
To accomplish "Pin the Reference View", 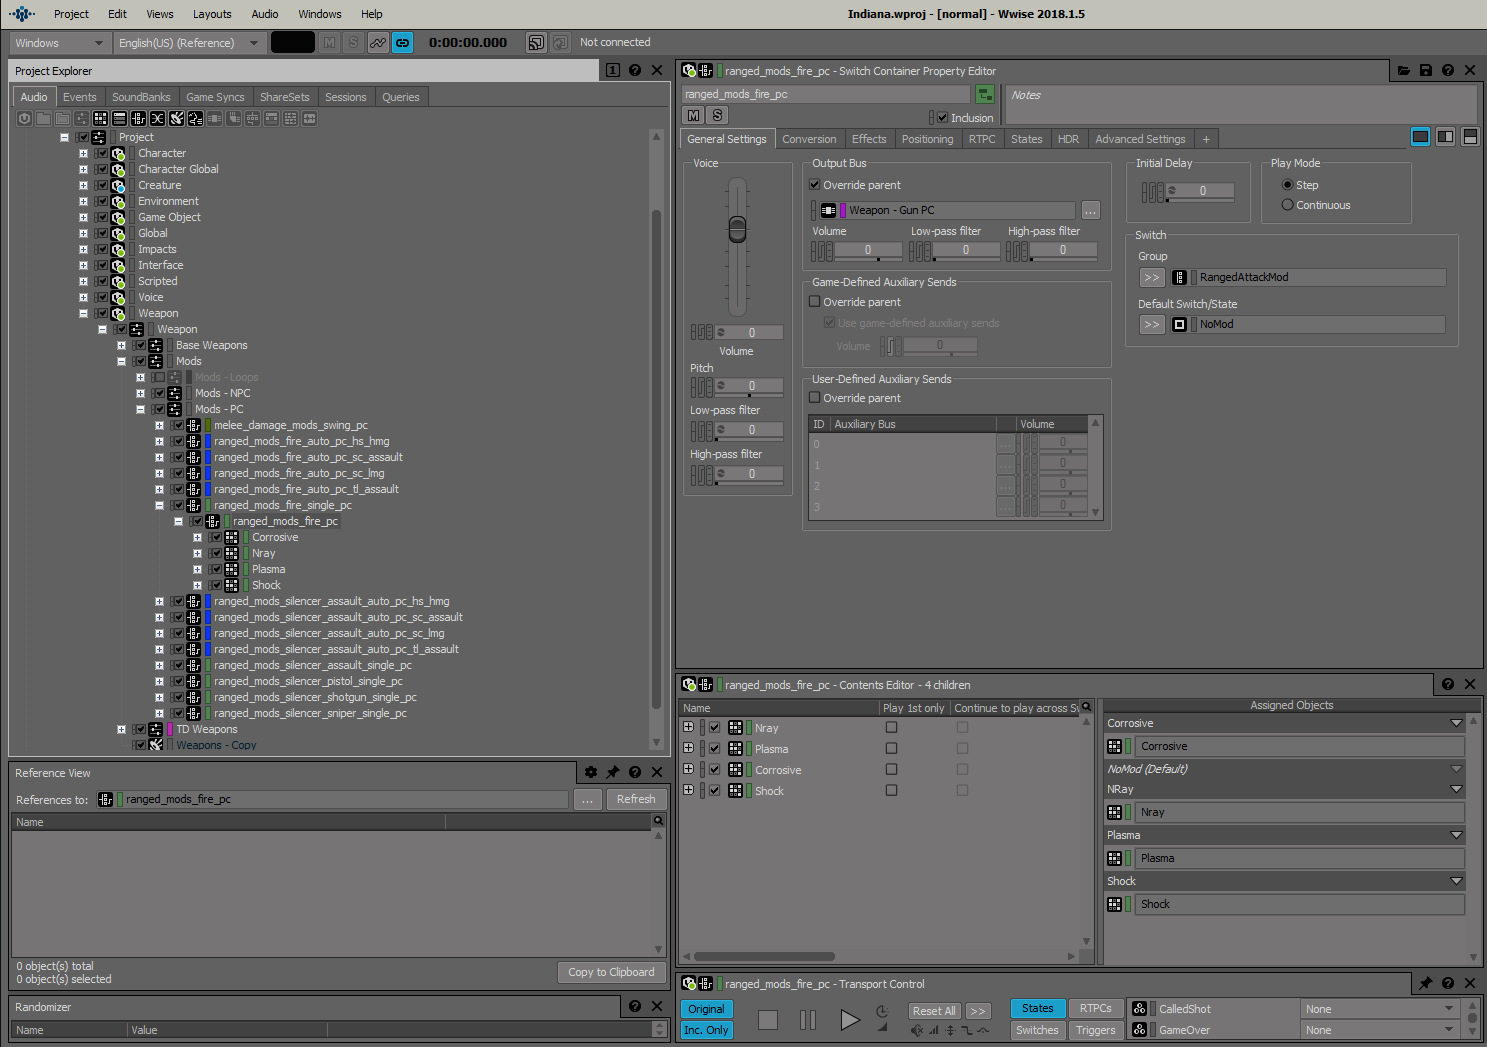I will coord(613,773).
